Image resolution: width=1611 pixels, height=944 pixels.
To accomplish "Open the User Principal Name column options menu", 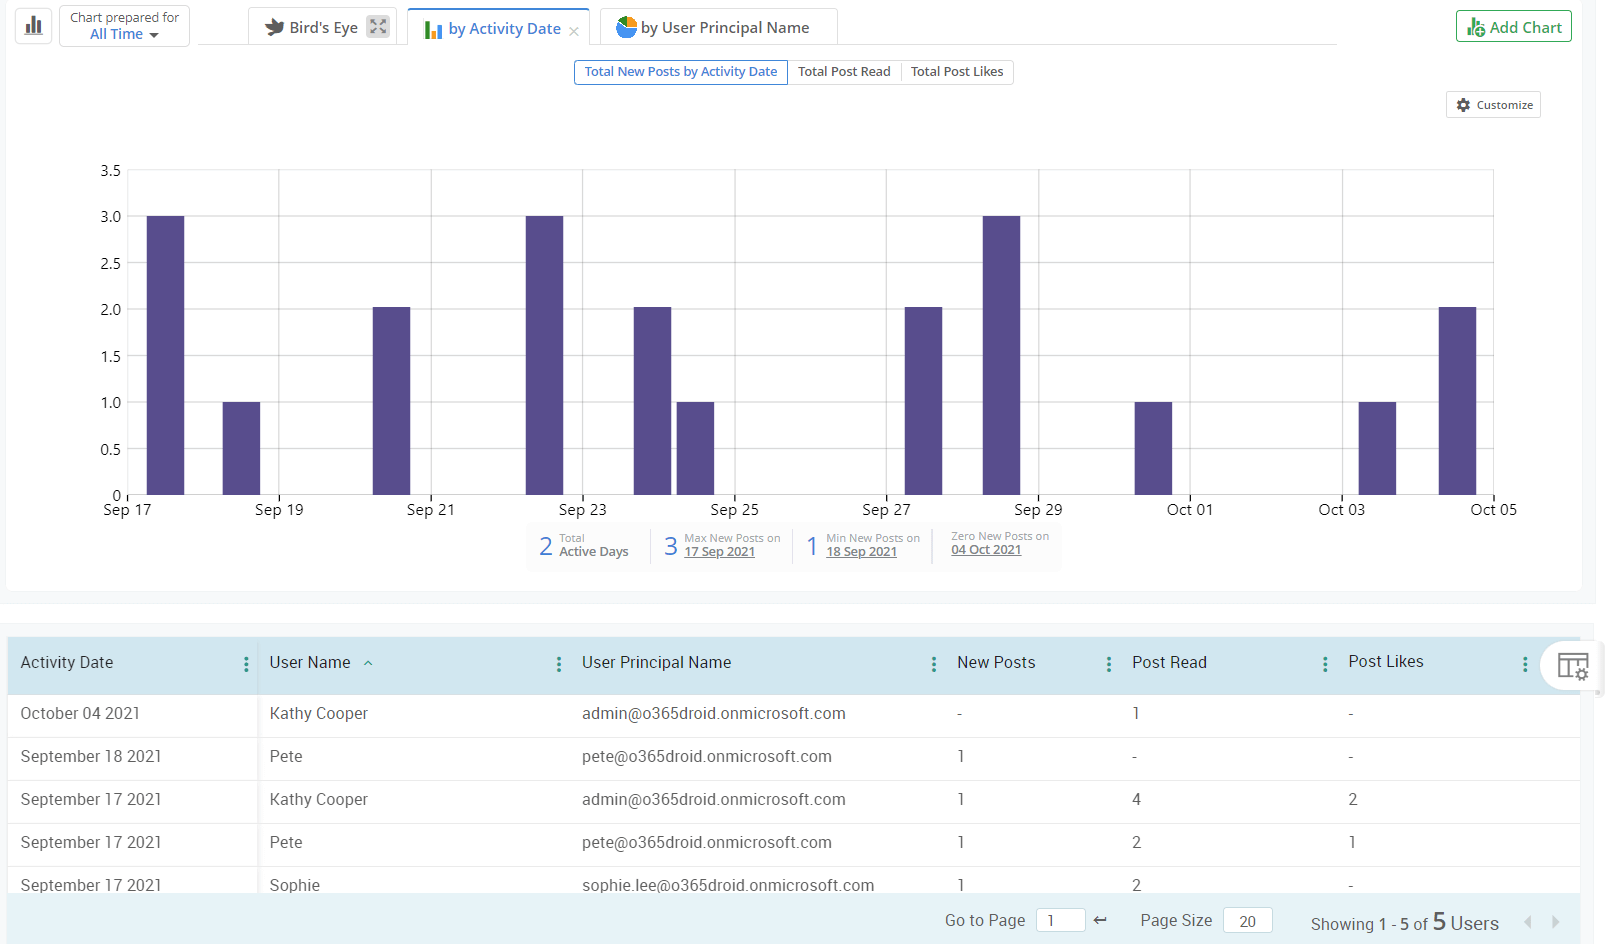I will 933,663.
